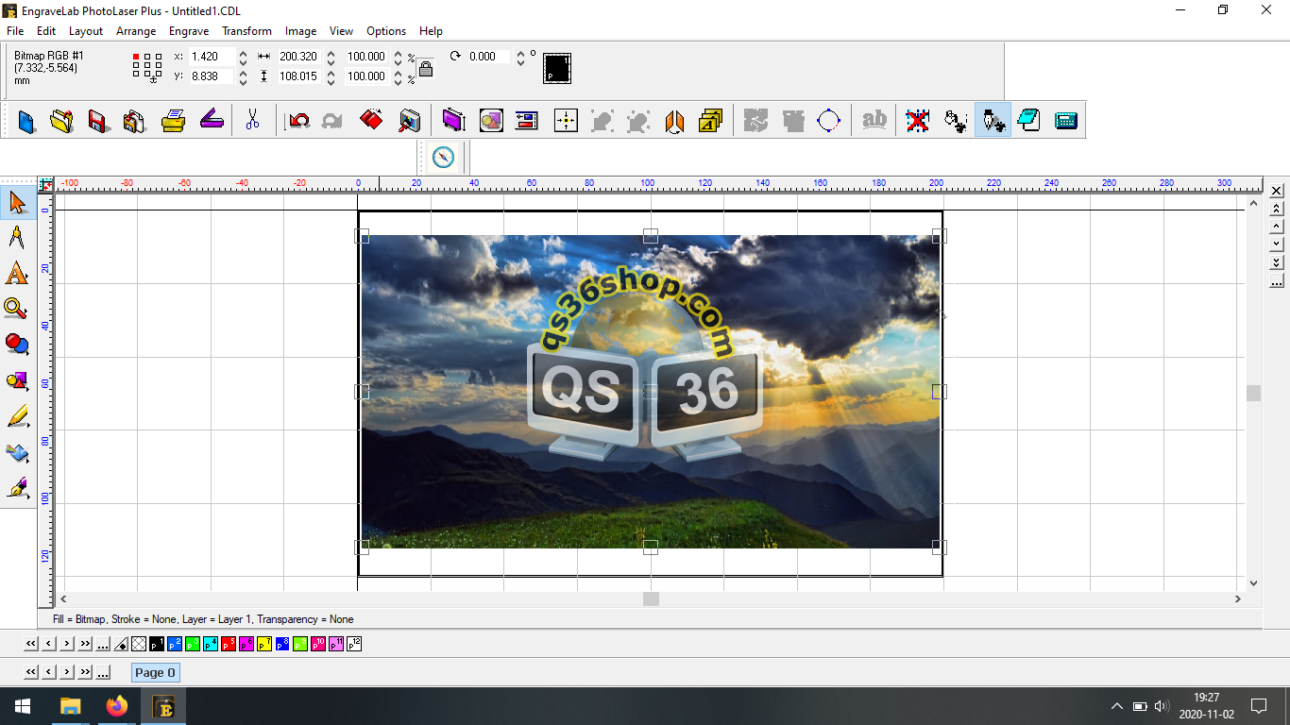Click the height field 108.015
Screen dimensions: 1290x725
tap(299, 76)
